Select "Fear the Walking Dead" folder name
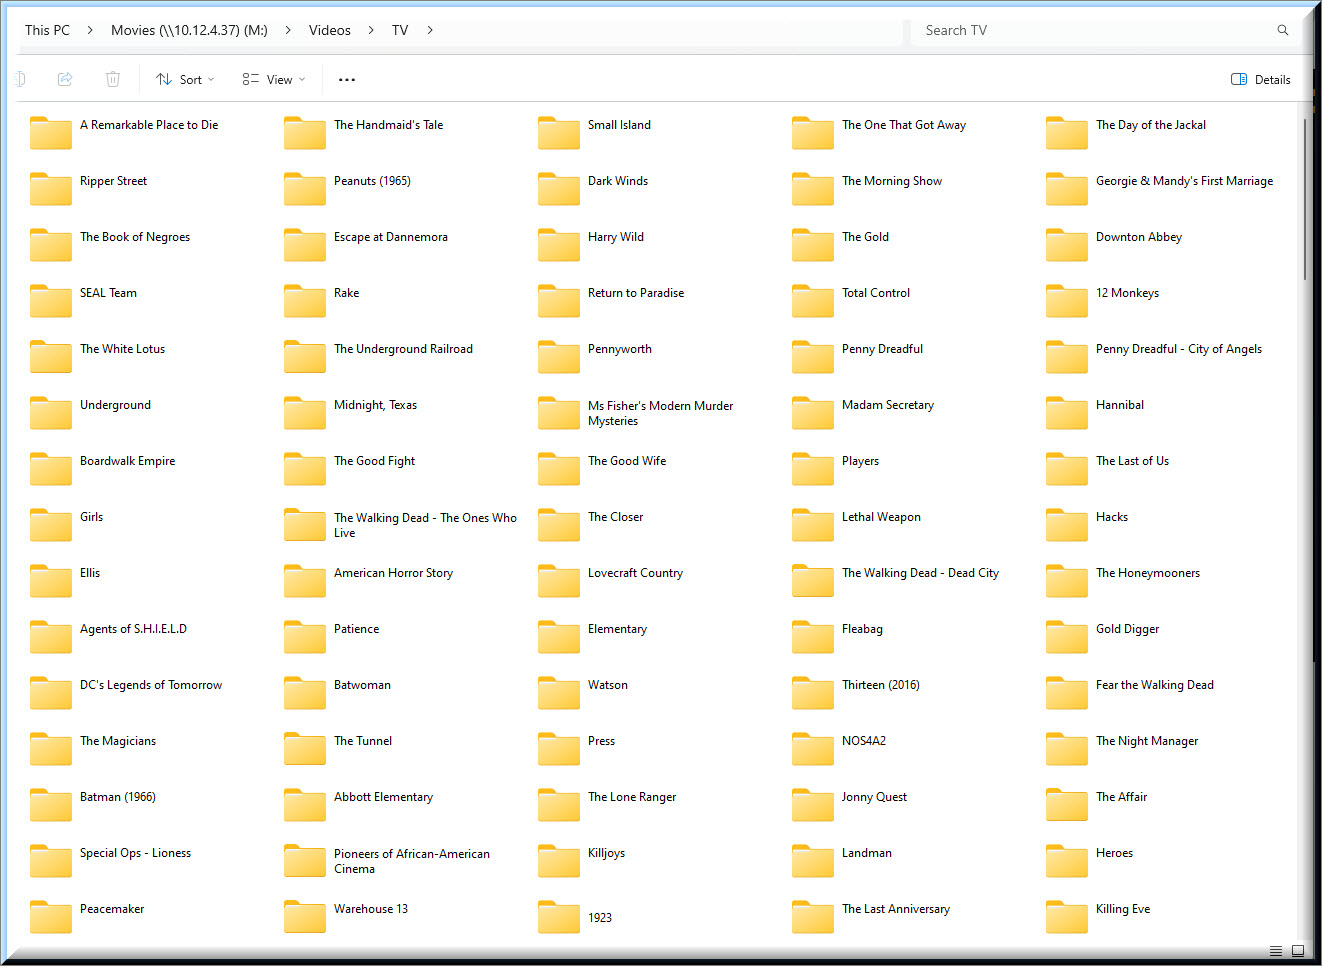Image resolution: width=1322 pixels, height=966 pixels. [x=1155, y=685]
